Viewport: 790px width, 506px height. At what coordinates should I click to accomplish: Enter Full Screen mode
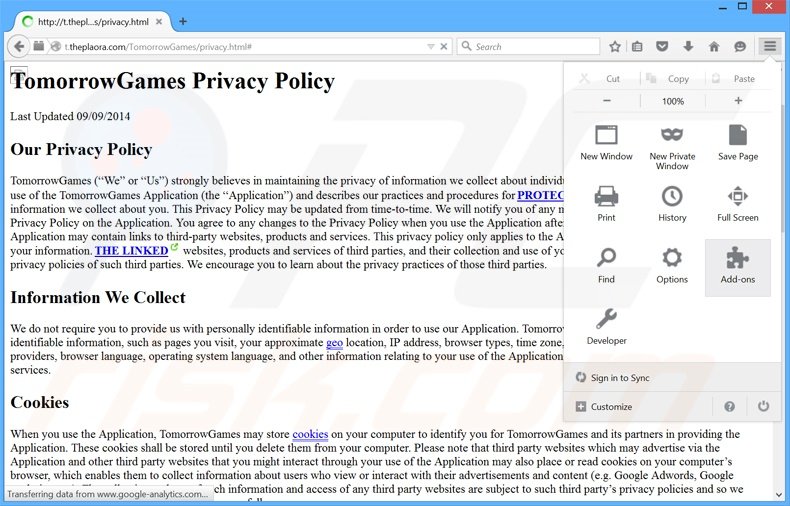[737, 204]
